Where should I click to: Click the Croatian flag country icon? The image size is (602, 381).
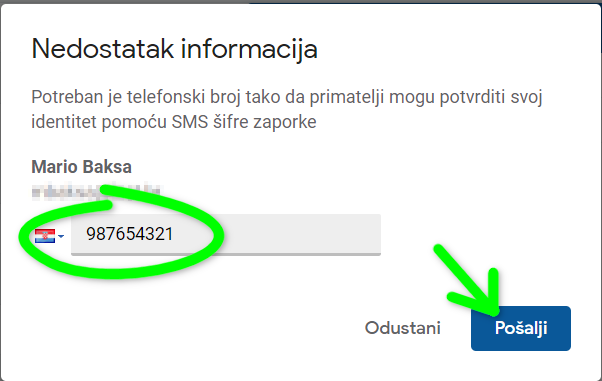pyautogui.click(x=45, y=236)
